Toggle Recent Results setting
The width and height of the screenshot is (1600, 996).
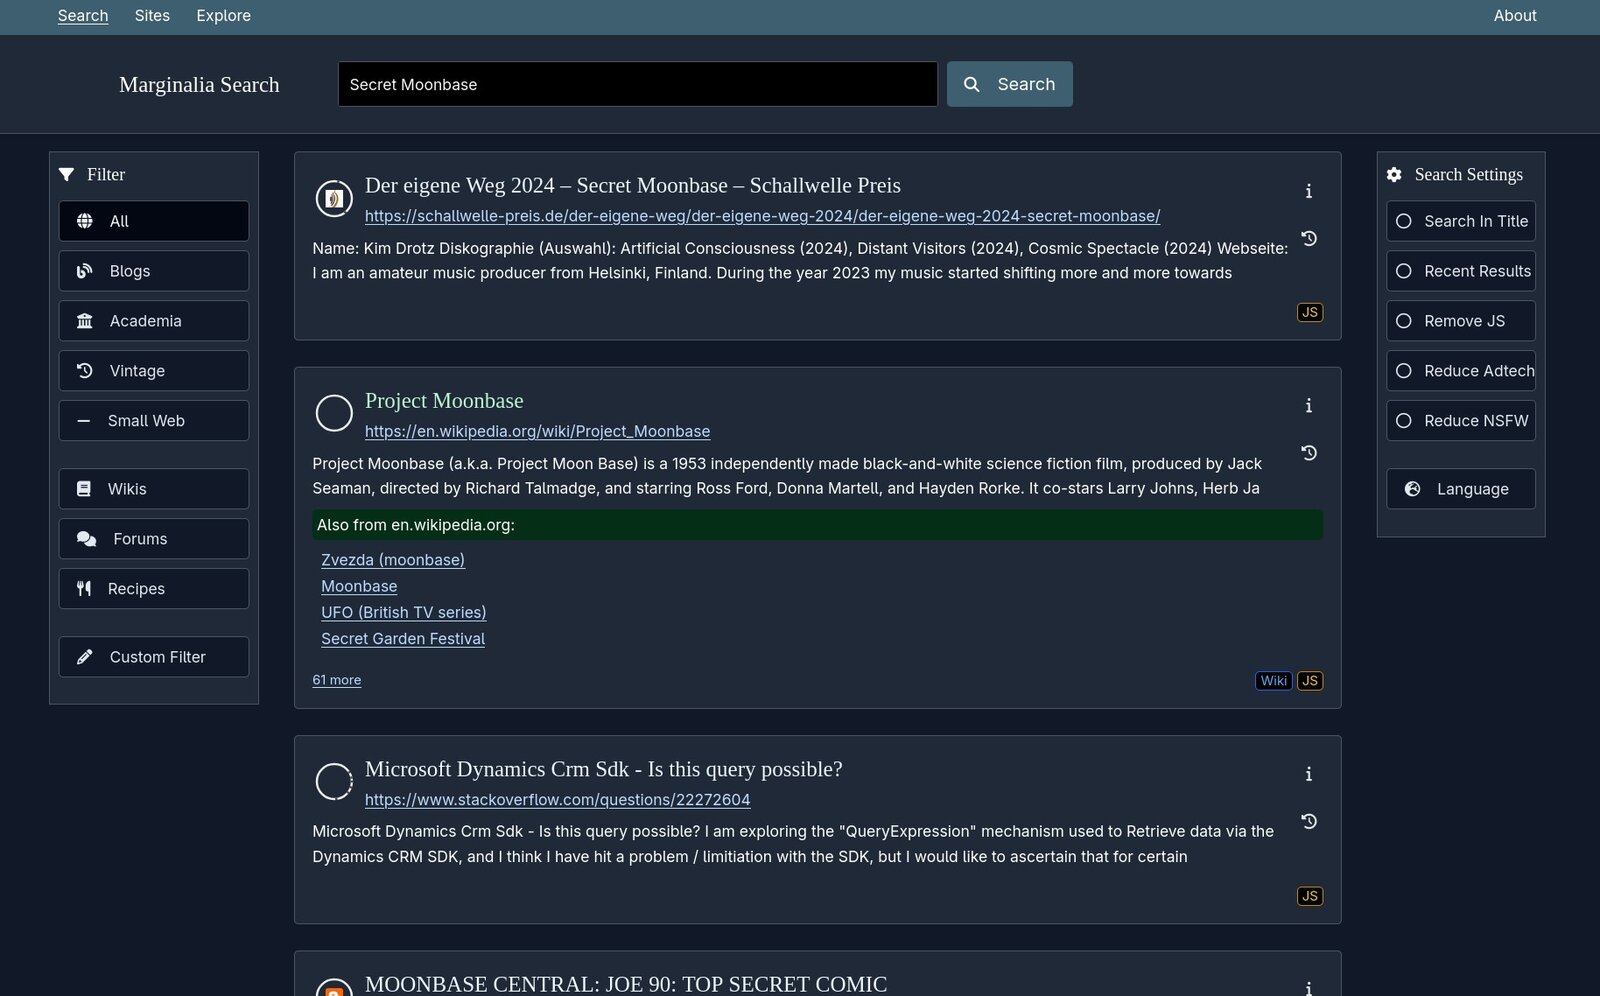[1460, 271]
